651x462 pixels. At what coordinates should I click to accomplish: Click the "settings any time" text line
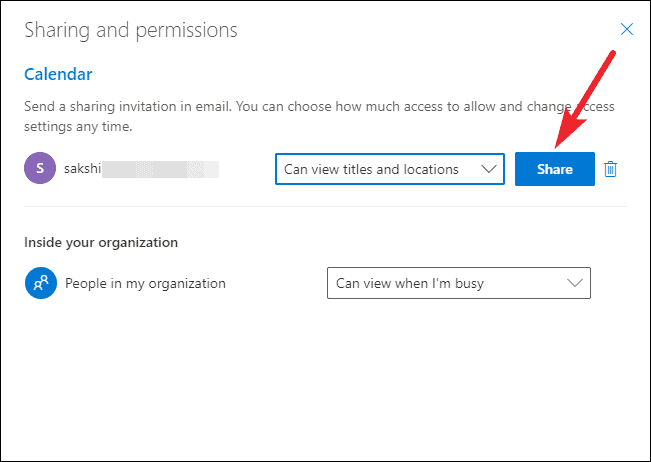tap(78, 127)
